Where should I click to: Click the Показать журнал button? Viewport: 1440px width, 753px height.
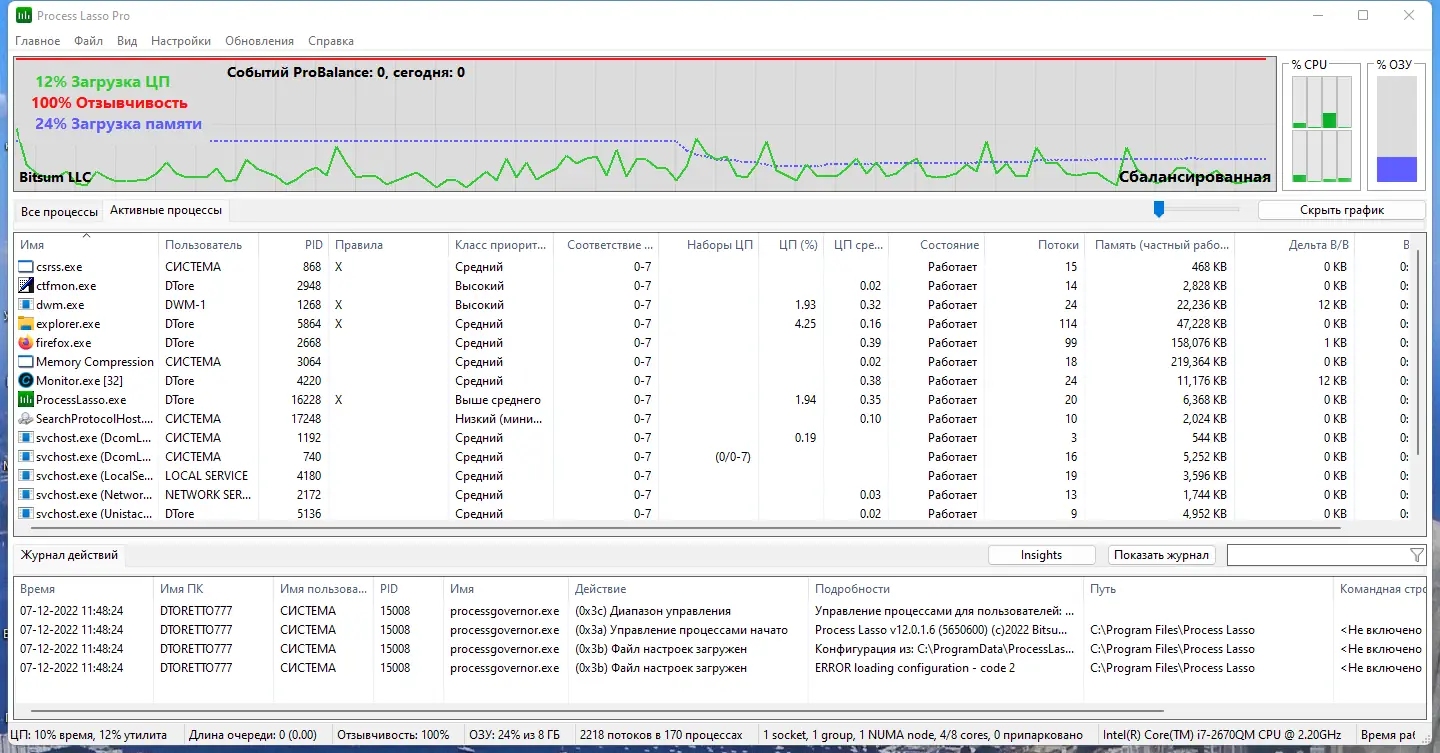point(1162,555)
